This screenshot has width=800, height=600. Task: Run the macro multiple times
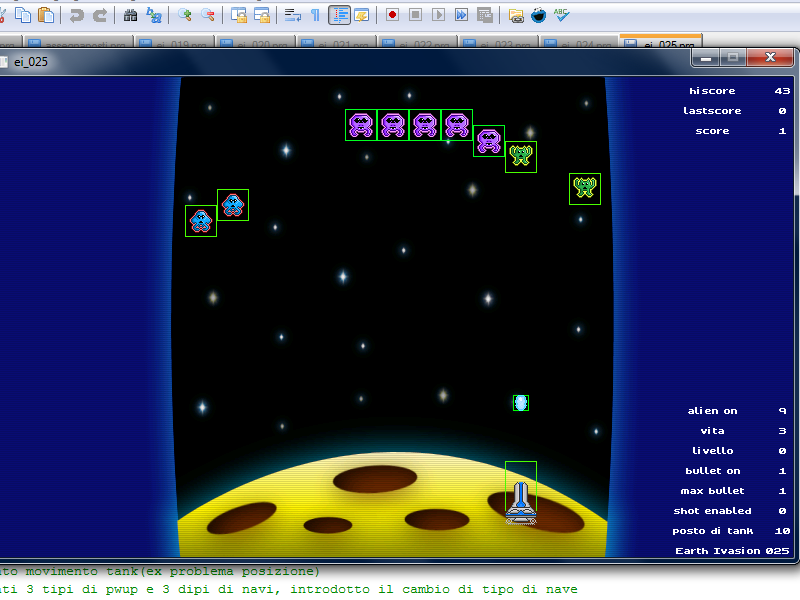pyautogui.click(x=461, y=15)
